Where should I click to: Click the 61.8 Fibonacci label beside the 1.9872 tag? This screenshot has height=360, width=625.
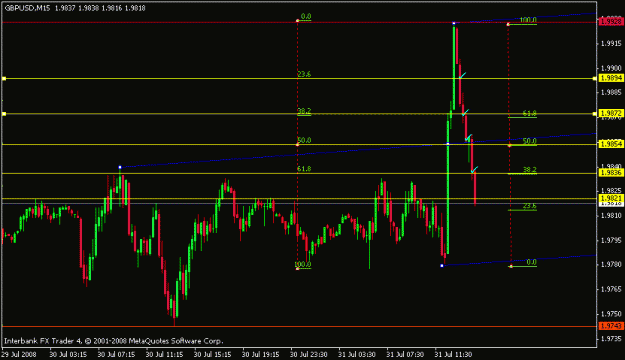click(x=530, y=114)
